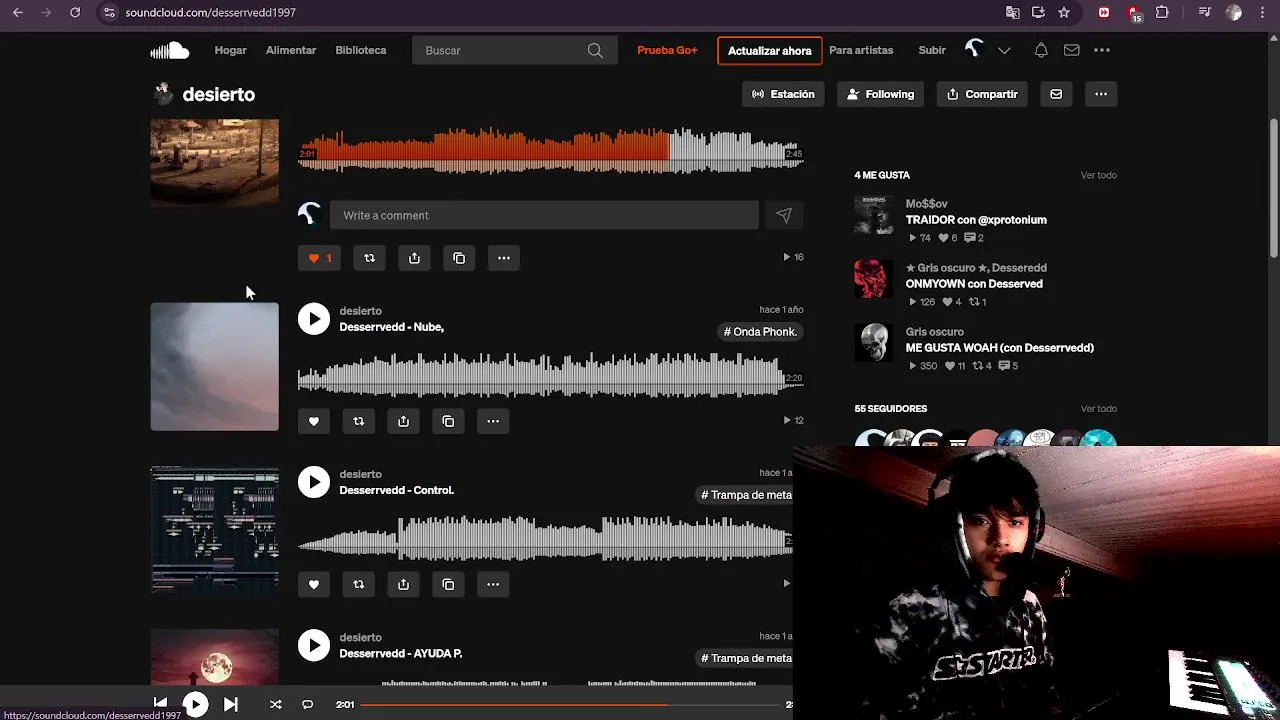The height and width of the screenshot is (720, 1280).
Task: Open the nav bar three-dots menu
Action: coord(1102,50)
